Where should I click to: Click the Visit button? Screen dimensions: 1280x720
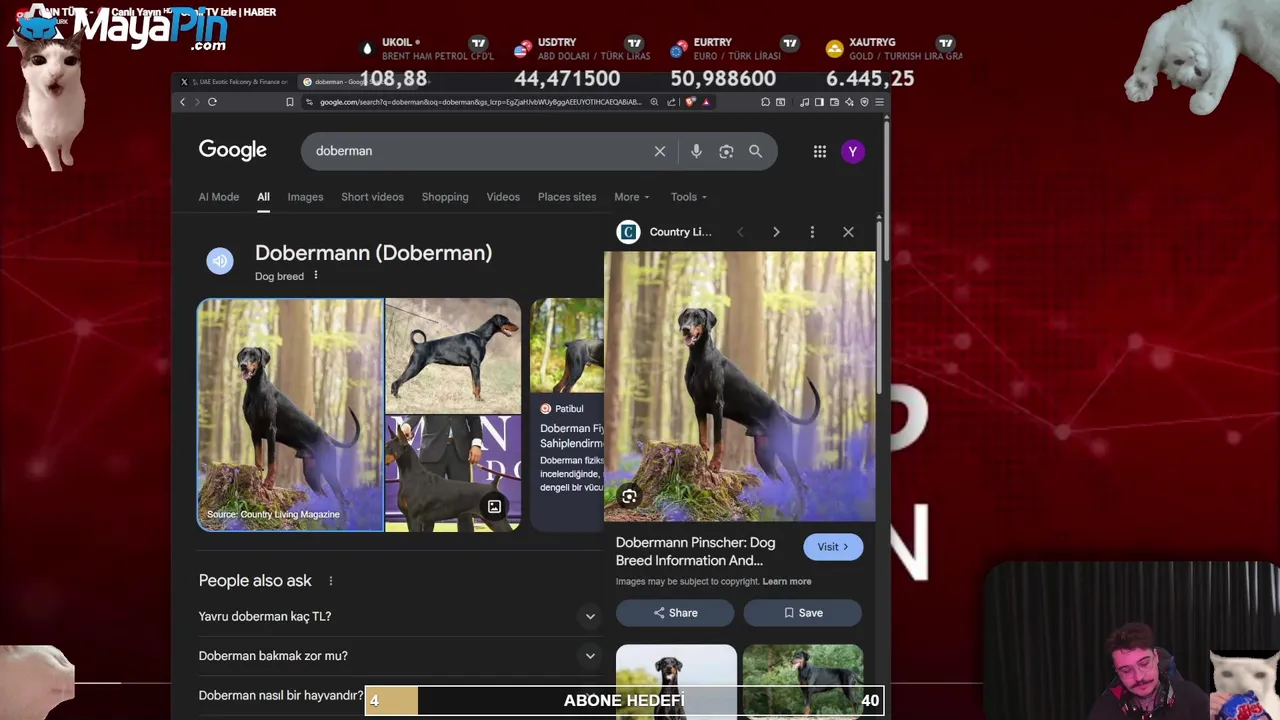point(833,547)
